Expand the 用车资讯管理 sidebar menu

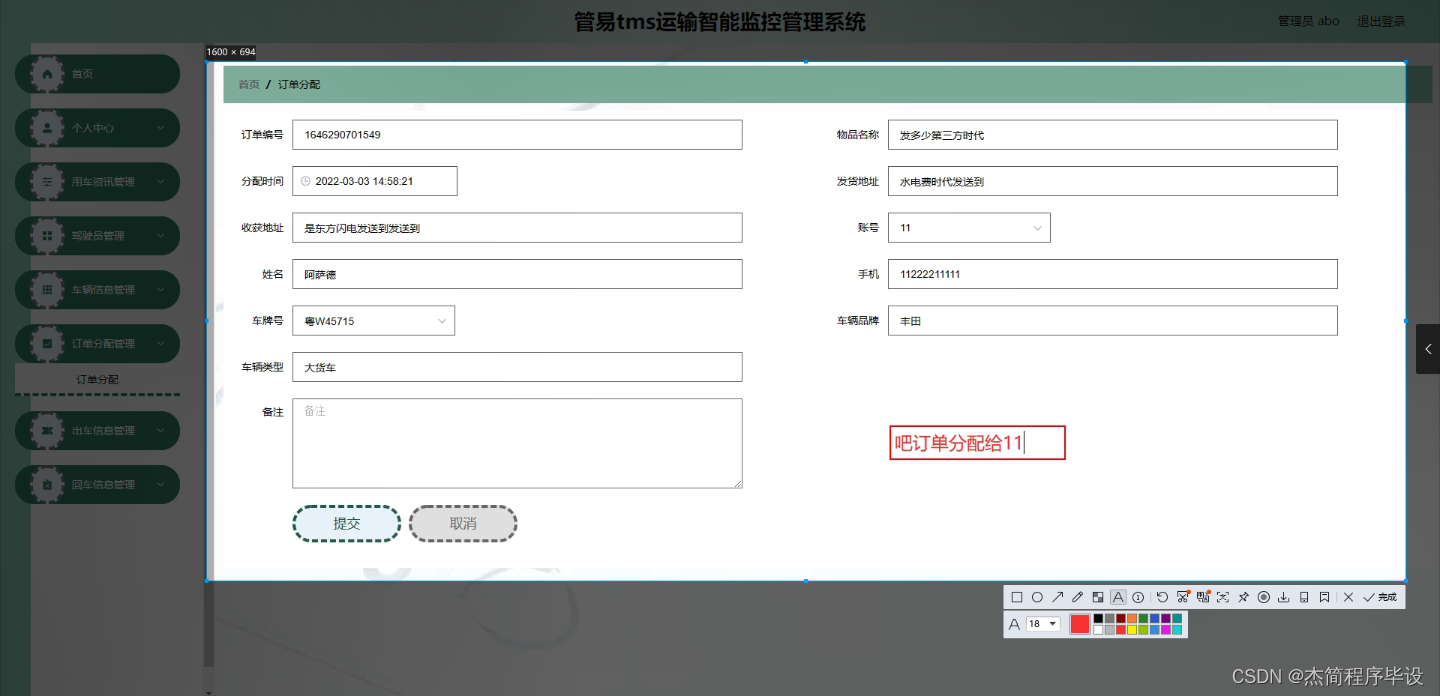[x=97, y=182]
